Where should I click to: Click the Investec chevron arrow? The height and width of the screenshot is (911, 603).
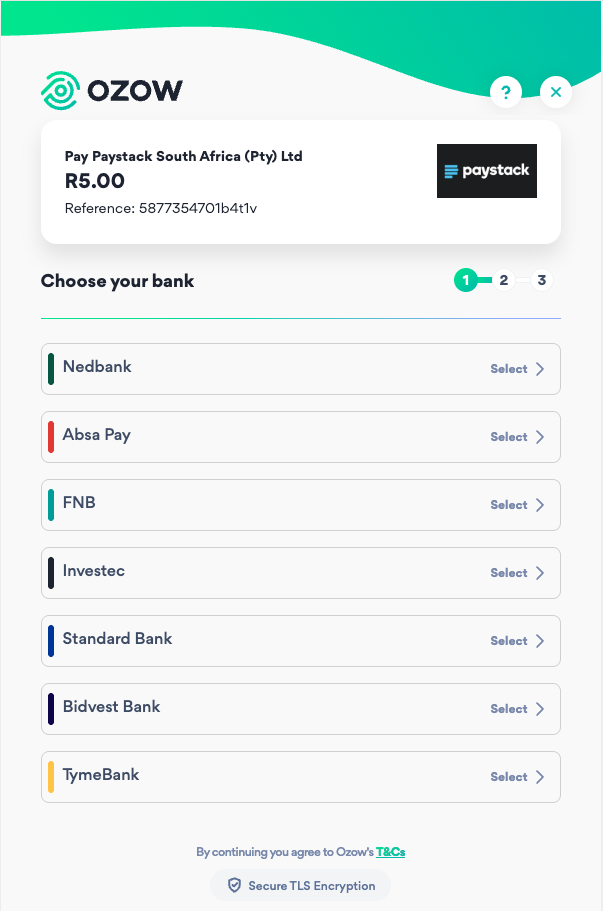(x=540, y=573)
